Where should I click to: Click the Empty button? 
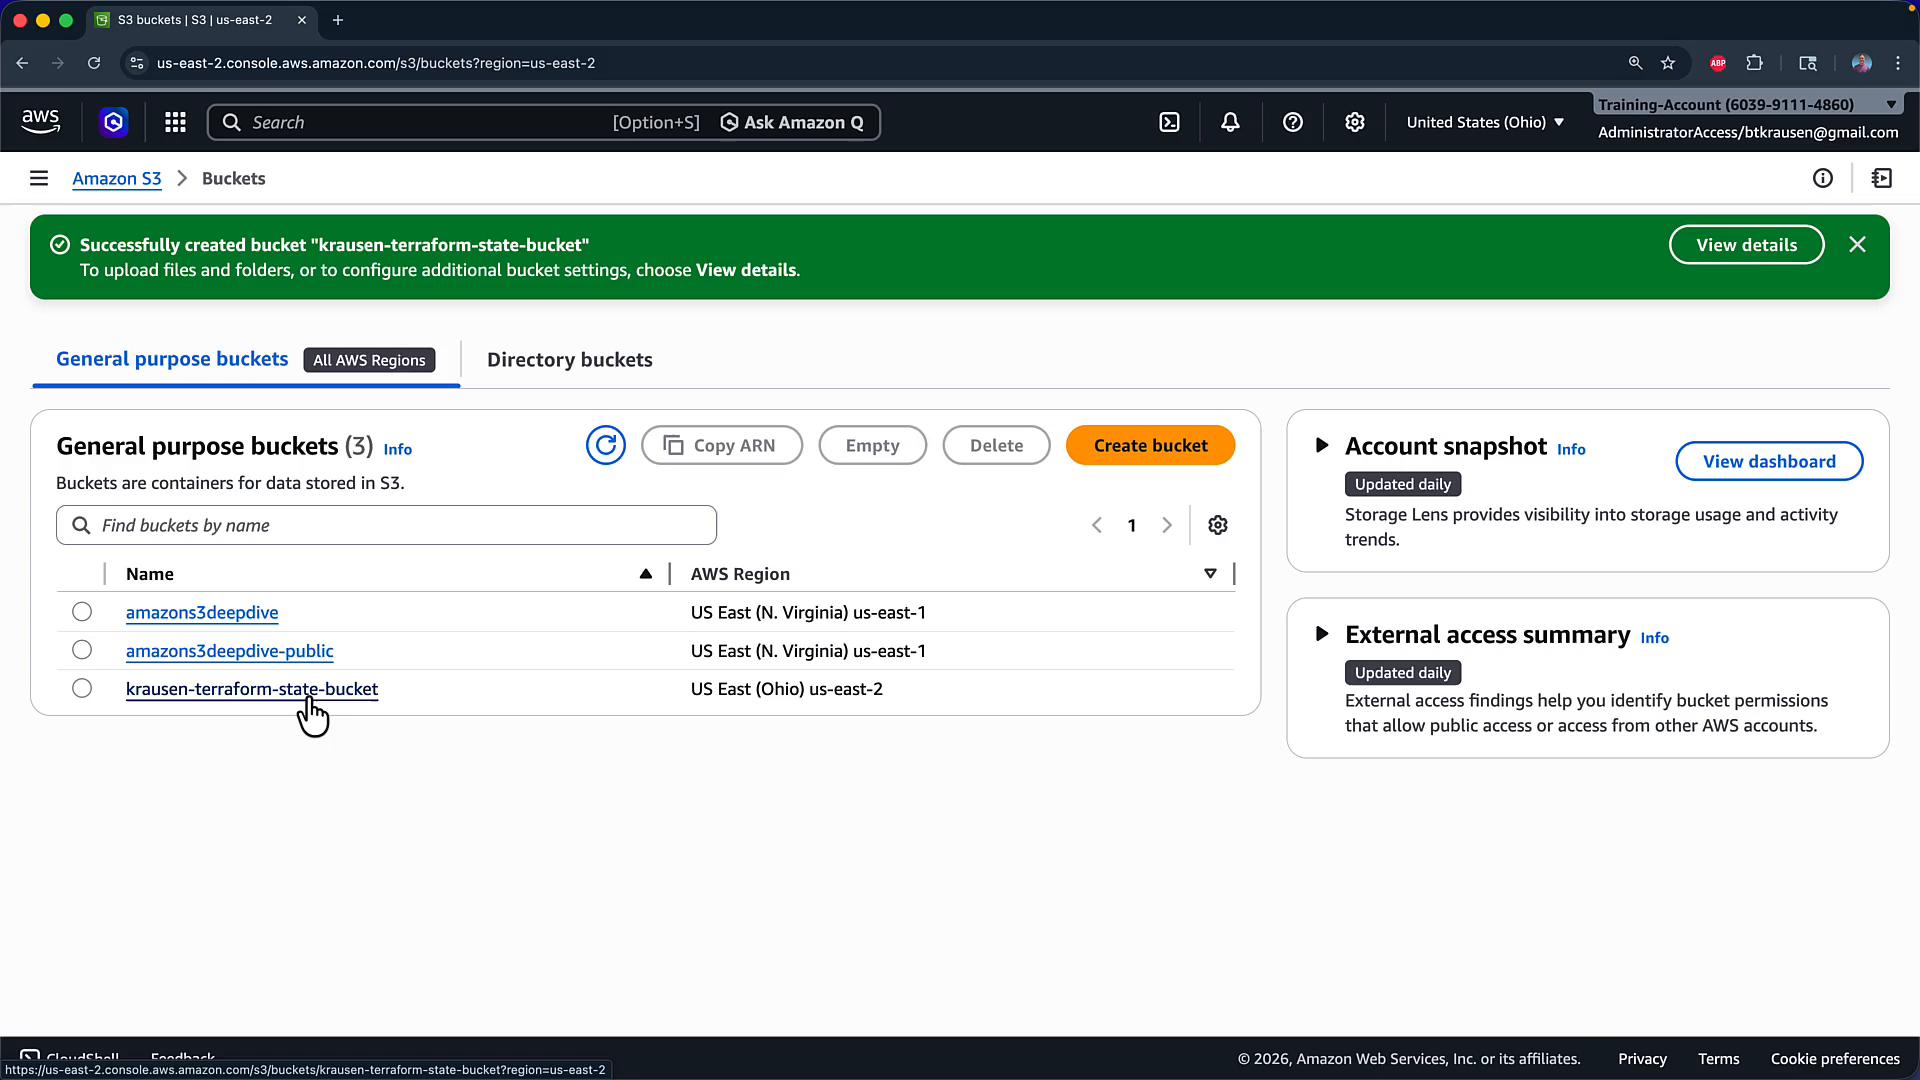click(872, 445)
